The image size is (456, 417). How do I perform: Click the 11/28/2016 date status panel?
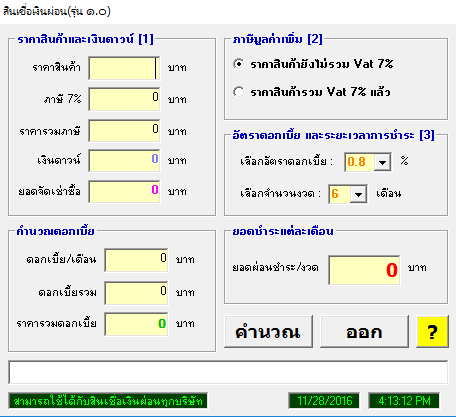[324, 400]
